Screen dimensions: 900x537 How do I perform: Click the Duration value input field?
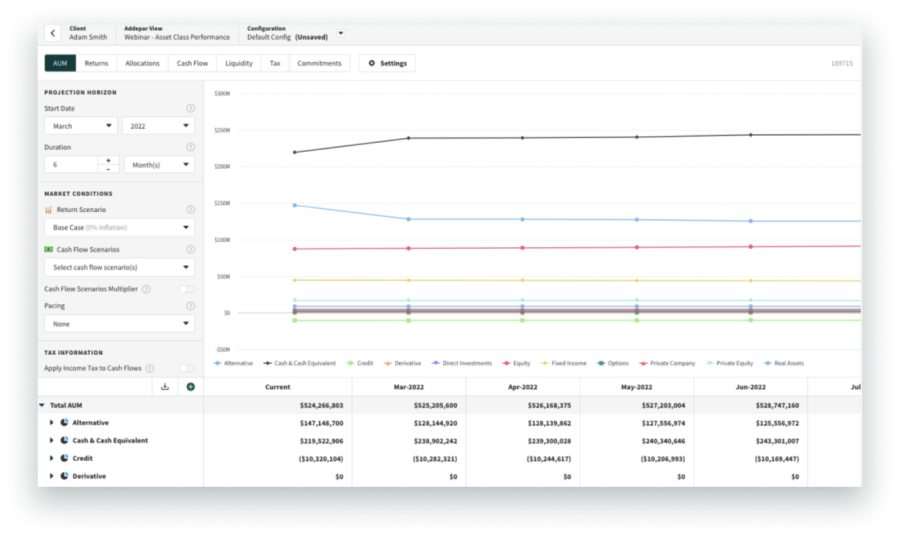[70, 164]
